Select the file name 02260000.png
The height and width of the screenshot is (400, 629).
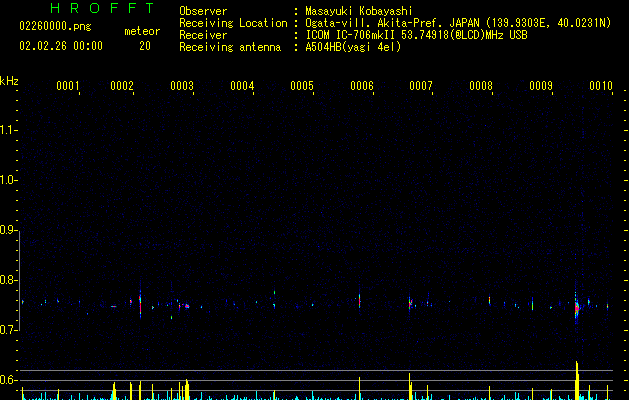[x=55, y=26]
